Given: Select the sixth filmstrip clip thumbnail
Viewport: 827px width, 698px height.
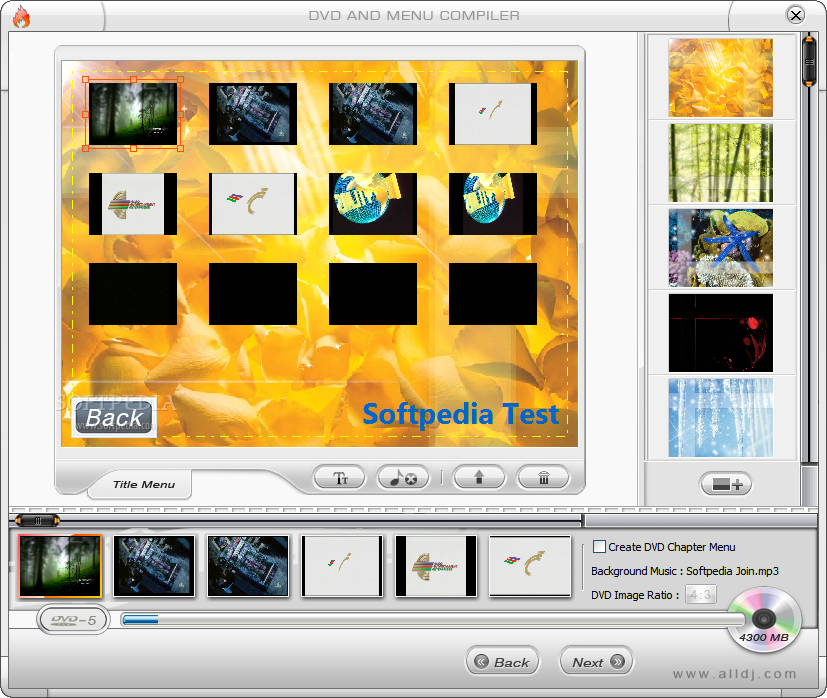Looking at the screenshot, I should pyautogui.click(x=530, y=566).
